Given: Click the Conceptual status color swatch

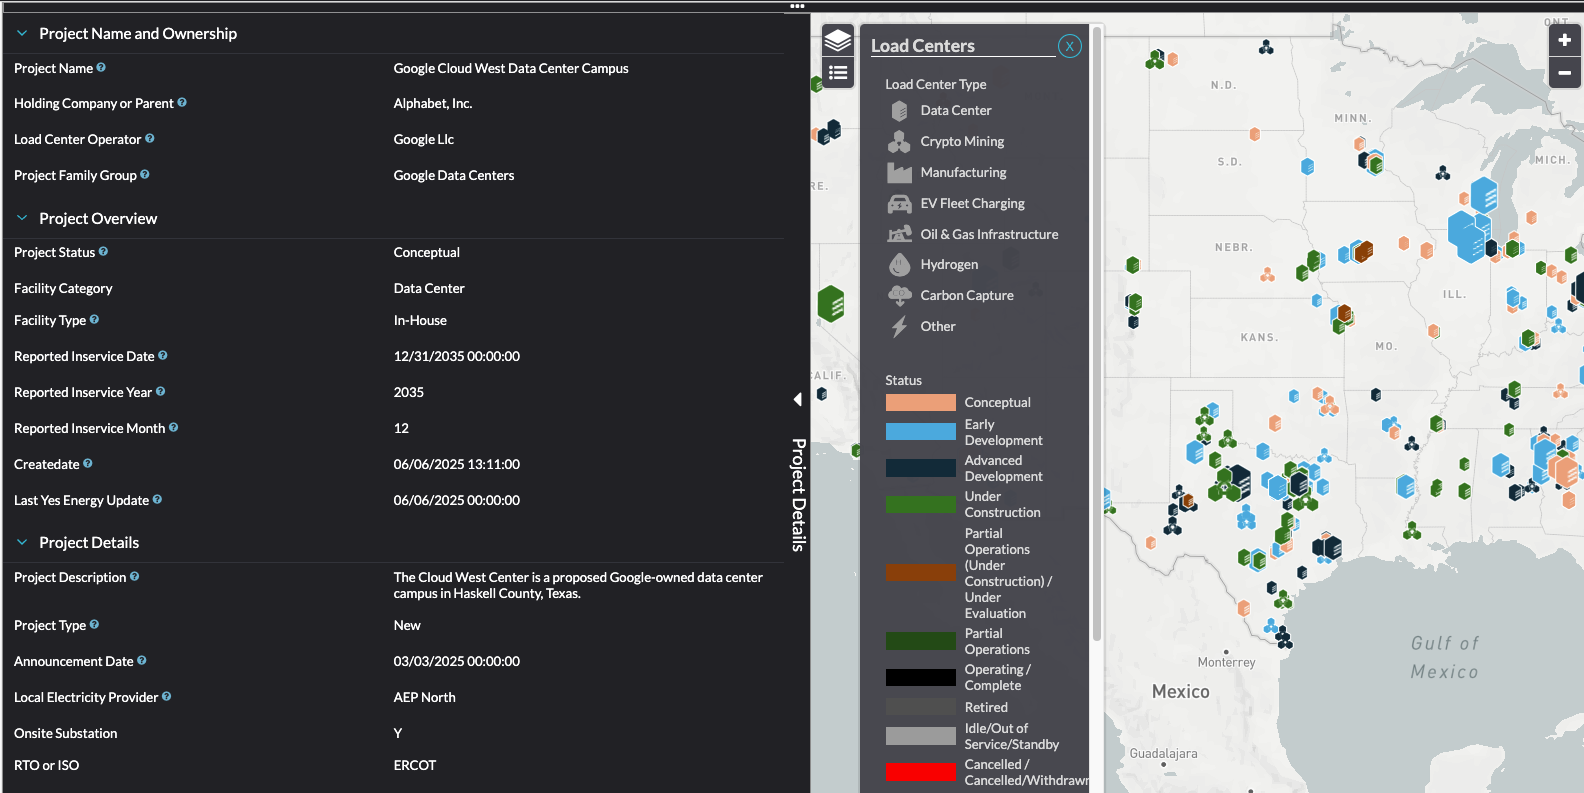Looking at the screenshot, I should tap(921, 403).
